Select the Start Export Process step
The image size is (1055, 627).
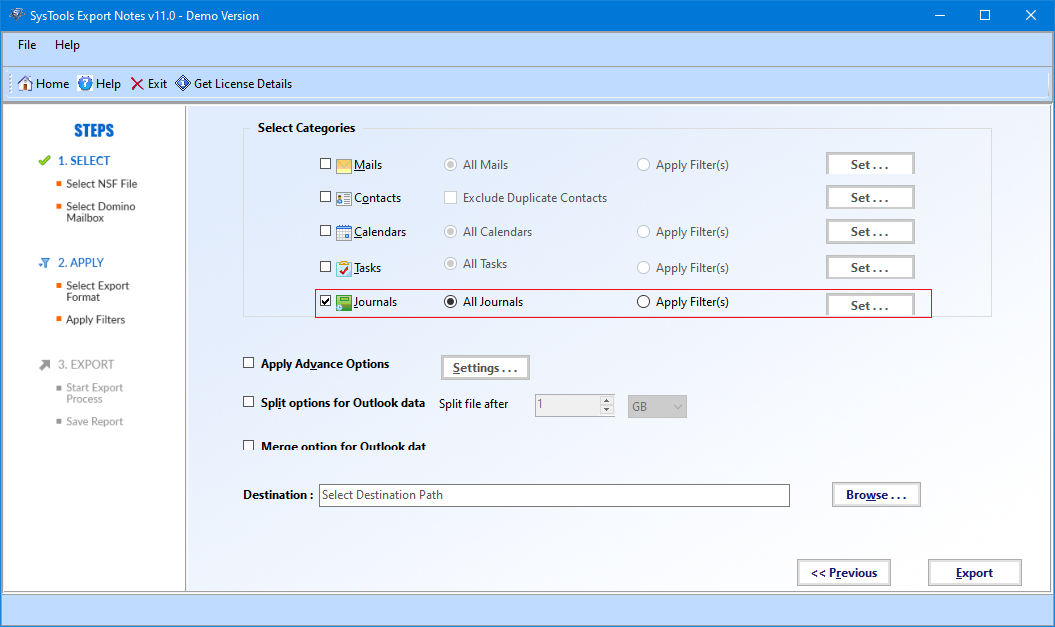[94, 394]
